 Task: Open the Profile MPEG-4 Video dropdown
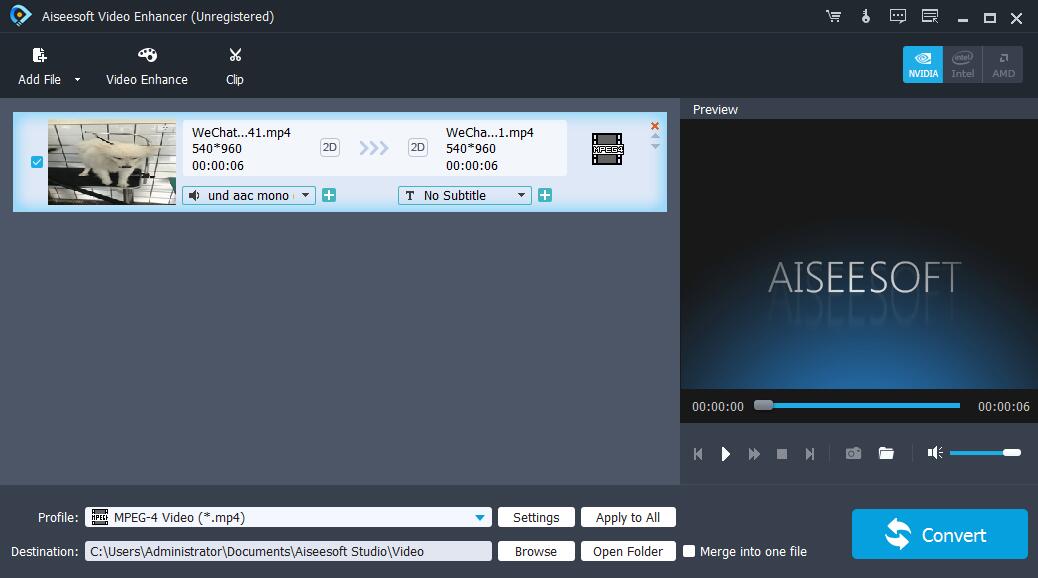coord(289,517)
